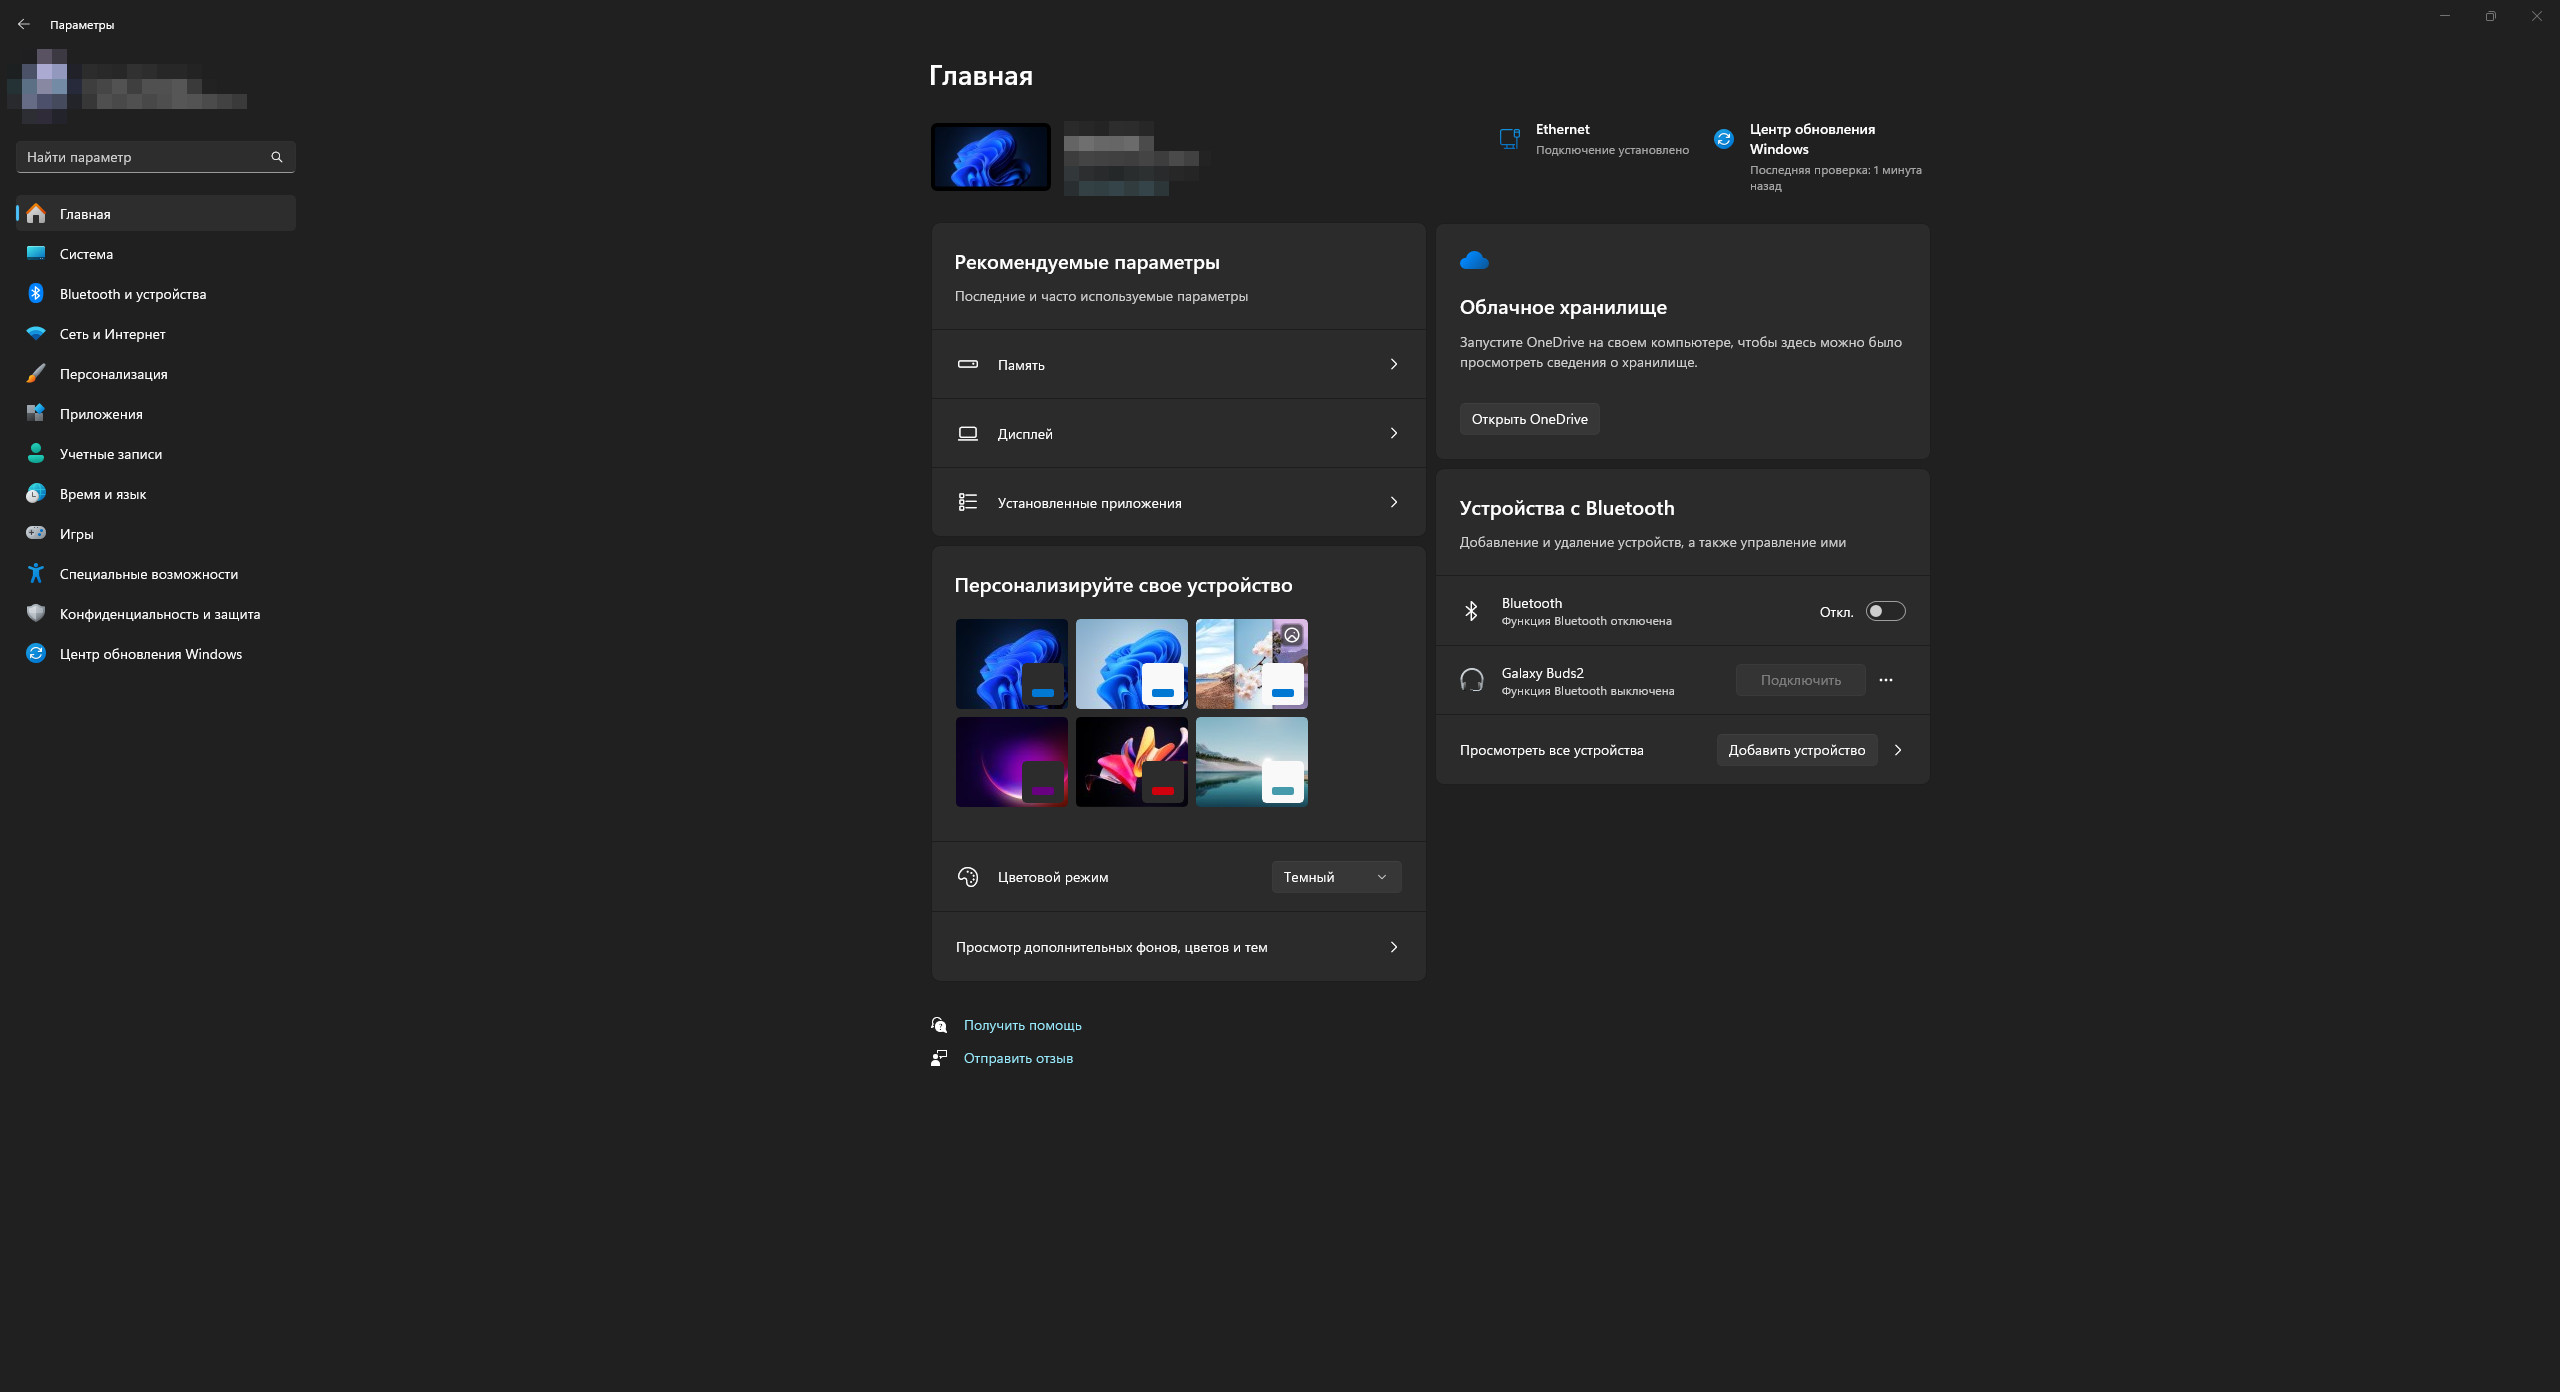Open the Galaxy Buds2 more options menu
This screenshot has height=1392, width=2560.
[1886, 680]
